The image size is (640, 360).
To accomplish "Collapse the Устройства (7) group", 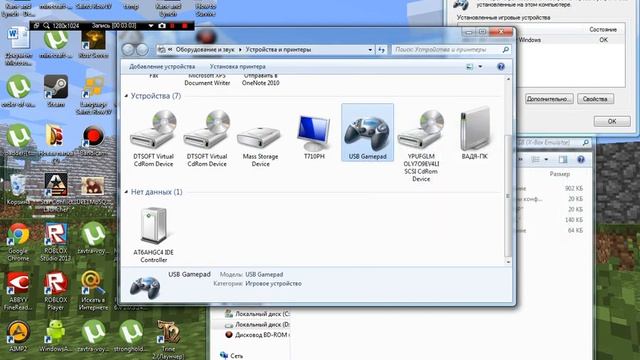I will (x=126, y=96).
